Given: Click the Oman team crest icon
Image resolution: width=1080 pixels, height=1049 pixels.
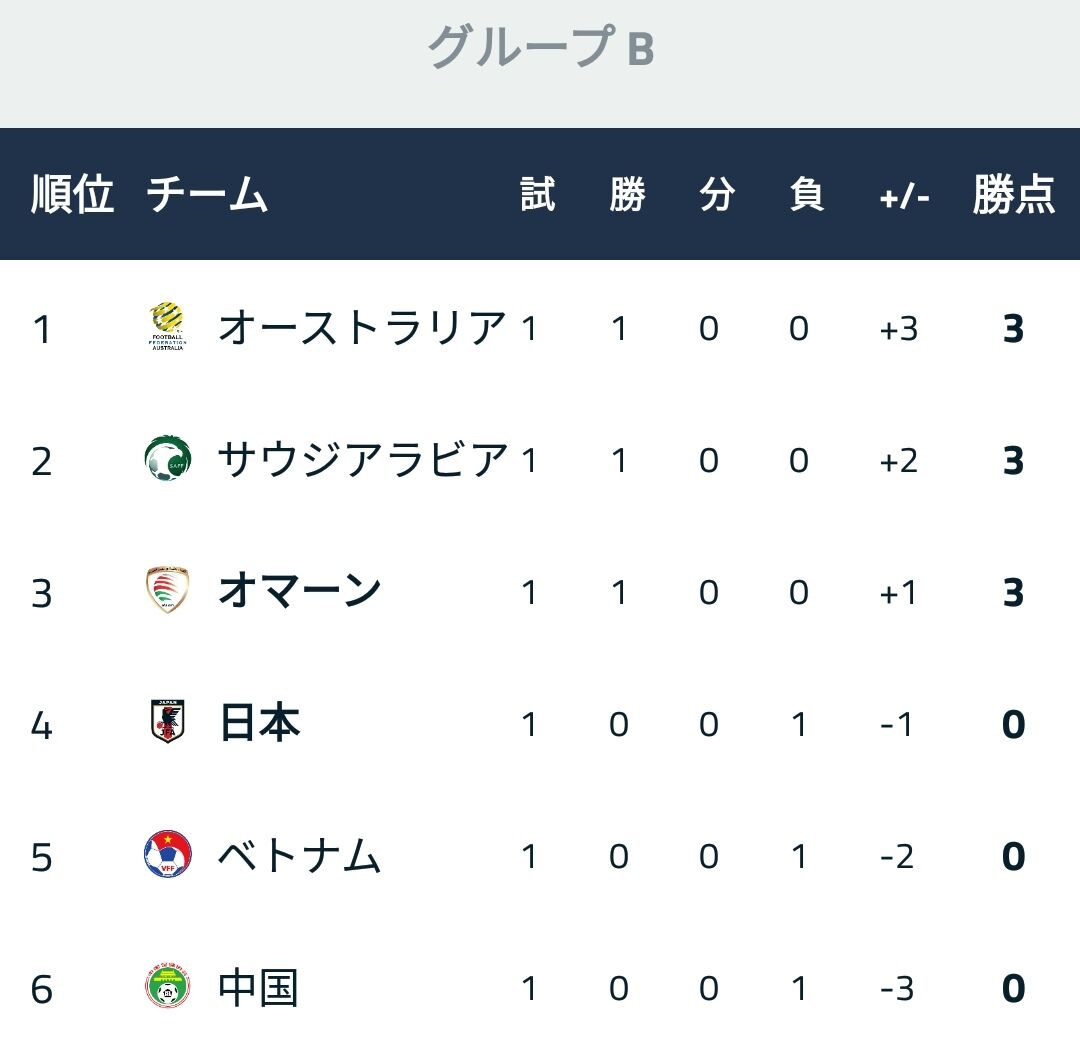Looking at the screenshot, I should pos(167,591).
